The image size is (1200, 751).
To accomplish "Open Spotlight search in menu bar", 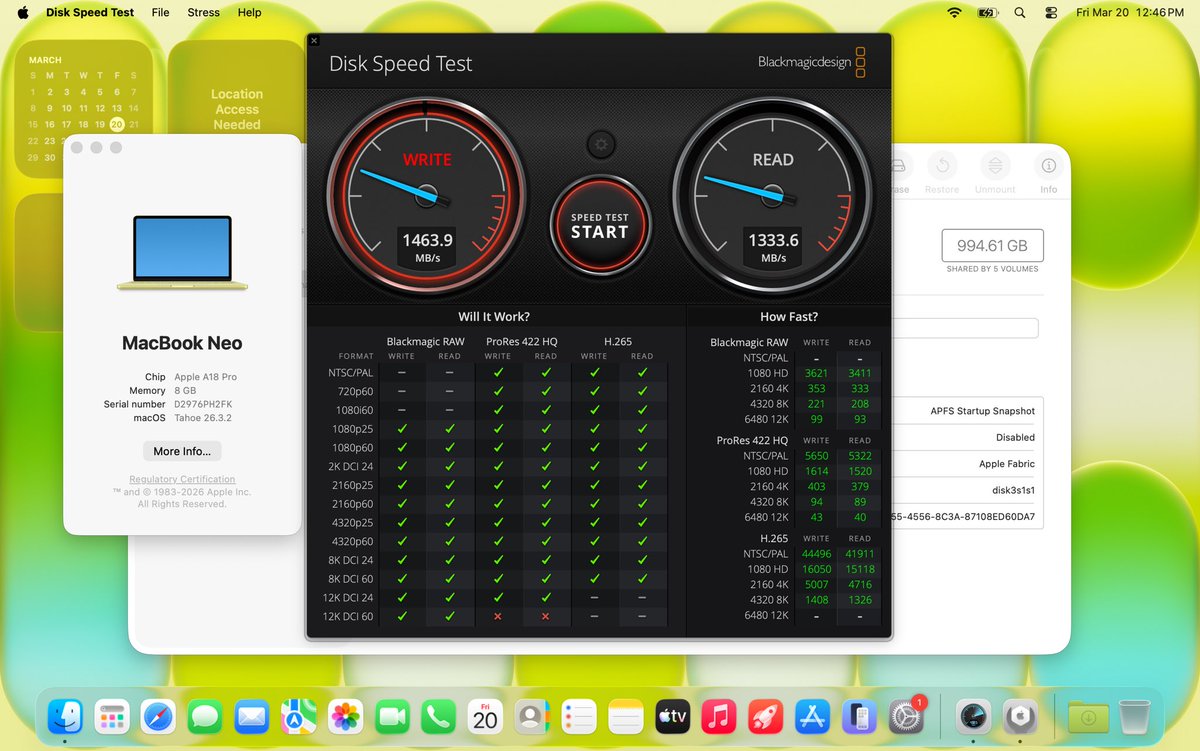I will click(1019, 12).
